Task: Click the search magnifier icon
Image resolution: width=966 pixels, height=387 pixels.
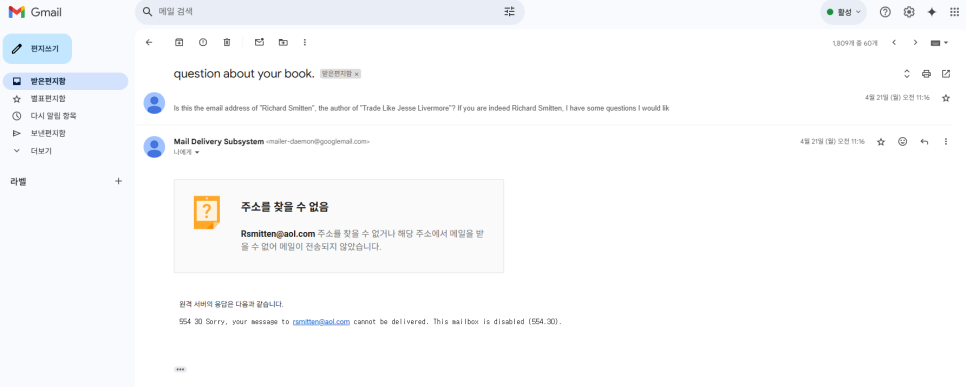Action: (x=147, y=12)
